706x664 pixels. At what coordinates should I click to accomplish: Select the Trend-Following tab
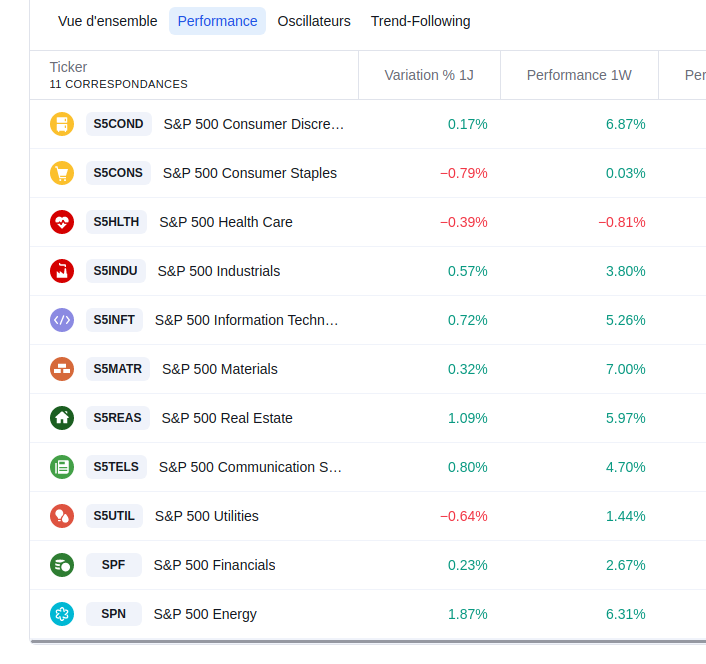click(420, 21)
